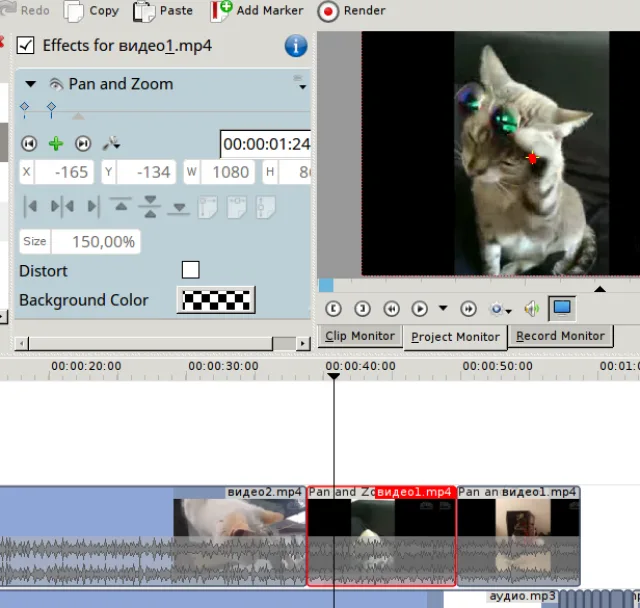Image resolution: width=640 pixels, height=608 pixels.
Task: Open monitor settings gear dropdown
Action: [x=500, y=309]
